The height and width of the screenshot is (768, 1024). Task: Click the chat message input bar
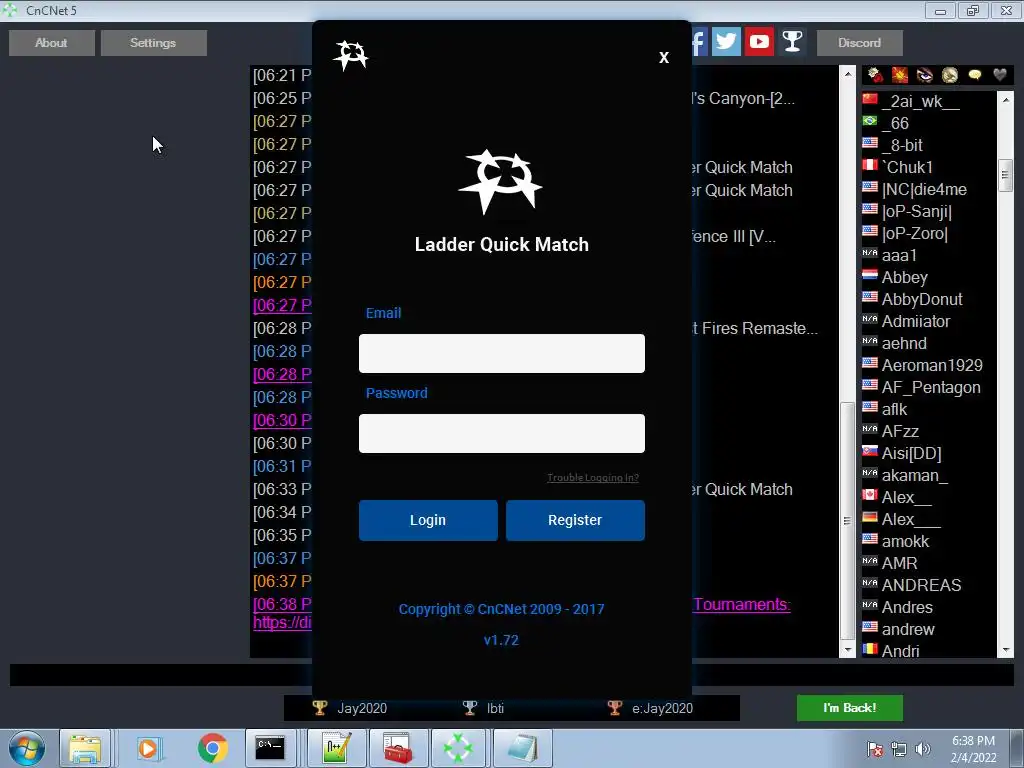511,675
